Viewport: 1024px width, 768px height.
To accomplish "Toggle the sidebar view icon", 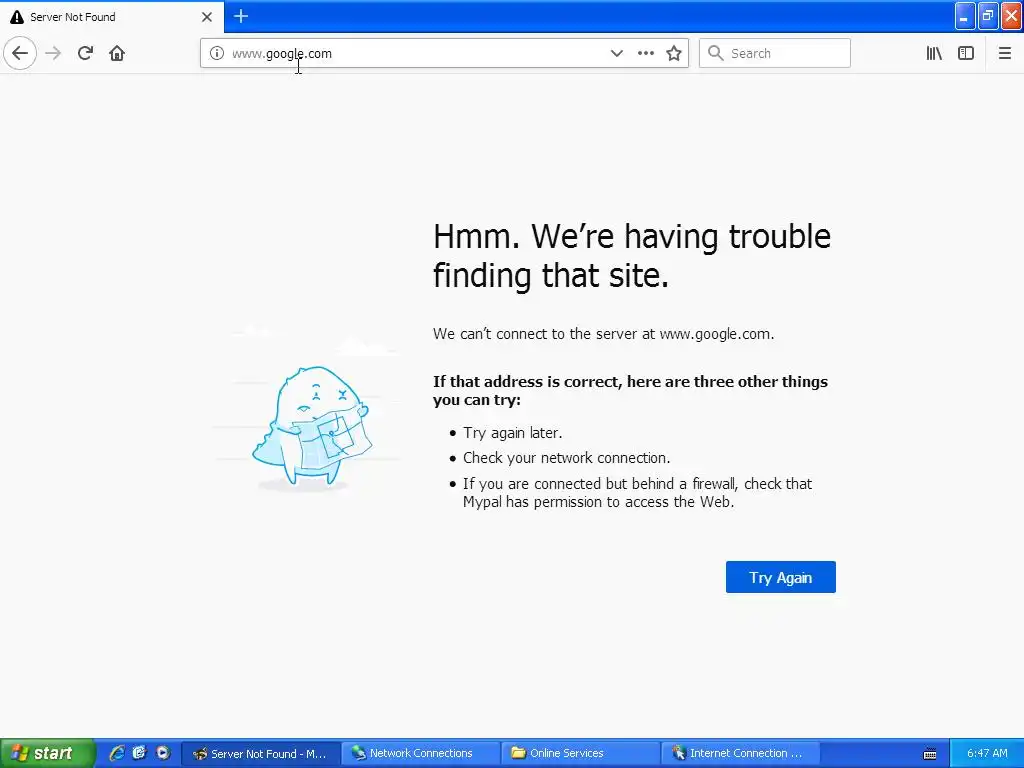I will [x=966, y=53].
